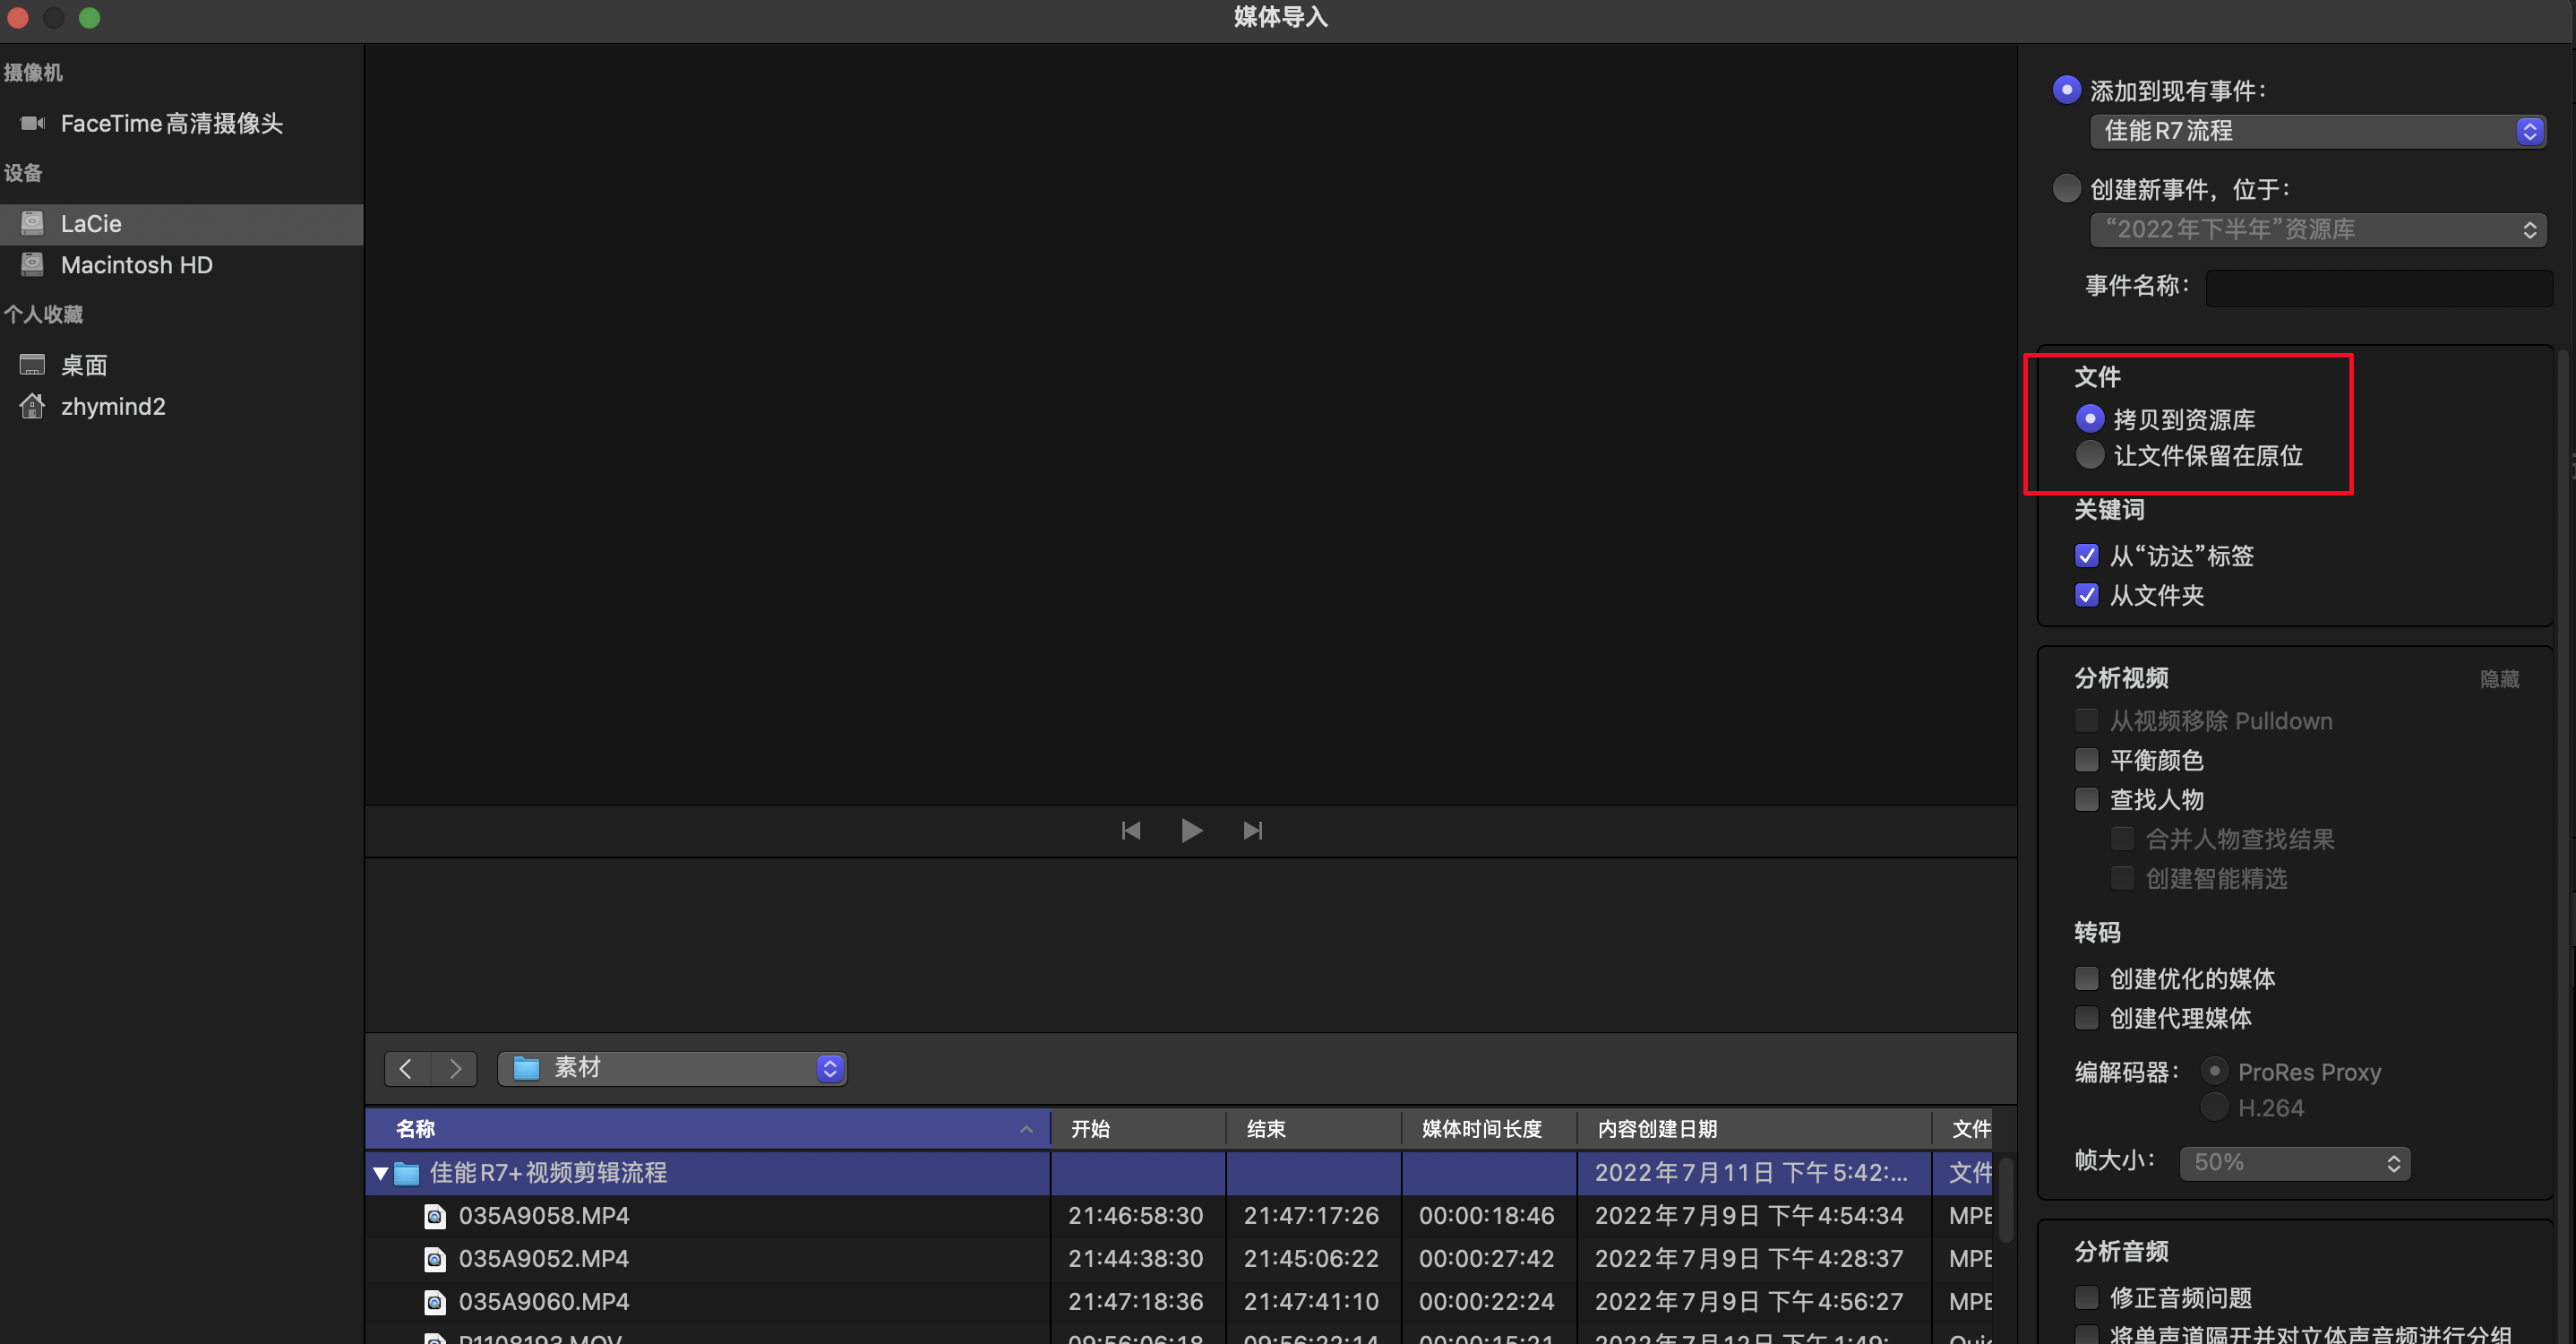The image size is (2576, 1344).
Task: Click 隐藏 to hide video analysis
Action: pyautogui.click(x=2498, y=679)
